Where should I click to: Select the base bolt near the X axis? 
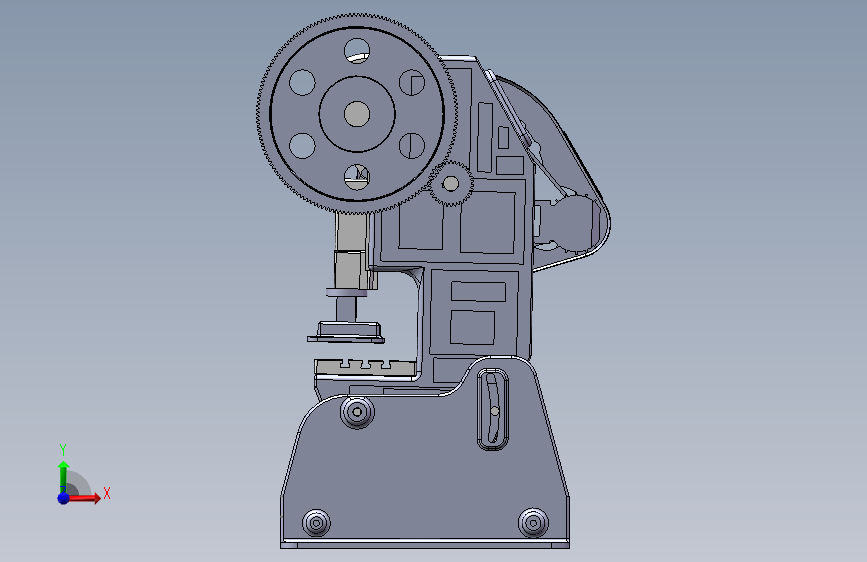(316, 523)
